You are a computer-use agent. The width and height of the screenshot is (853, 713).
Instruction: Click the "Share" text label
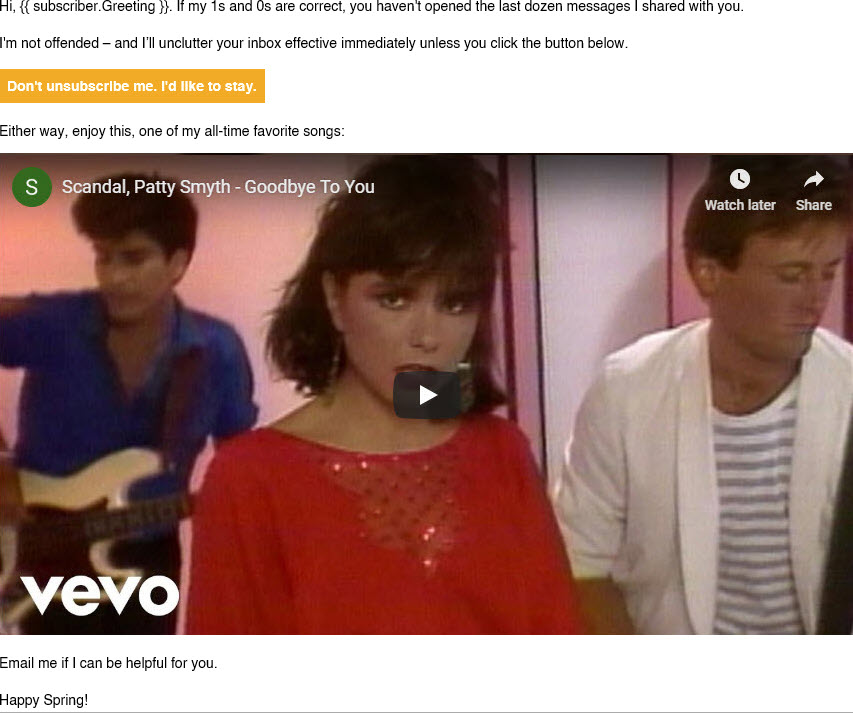(x=814, y=205)
